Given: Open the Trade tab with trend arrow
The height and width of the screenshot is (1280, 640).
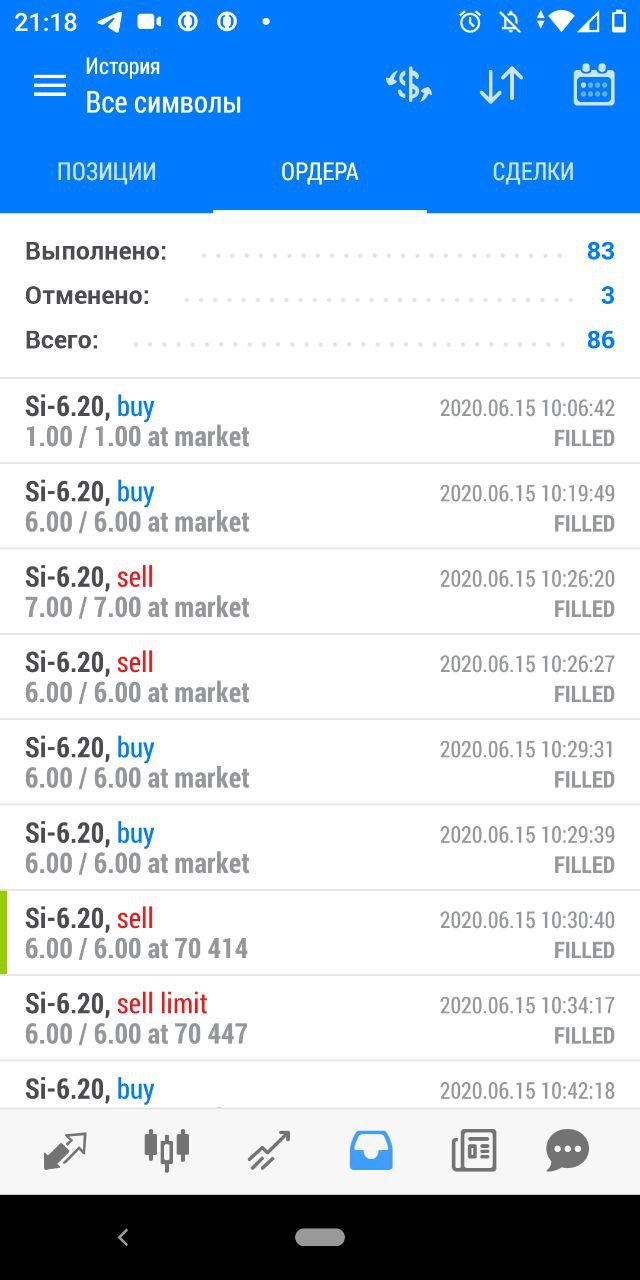Looking at the screenshot, I should pyautogui.click(x=269, y=1150).
